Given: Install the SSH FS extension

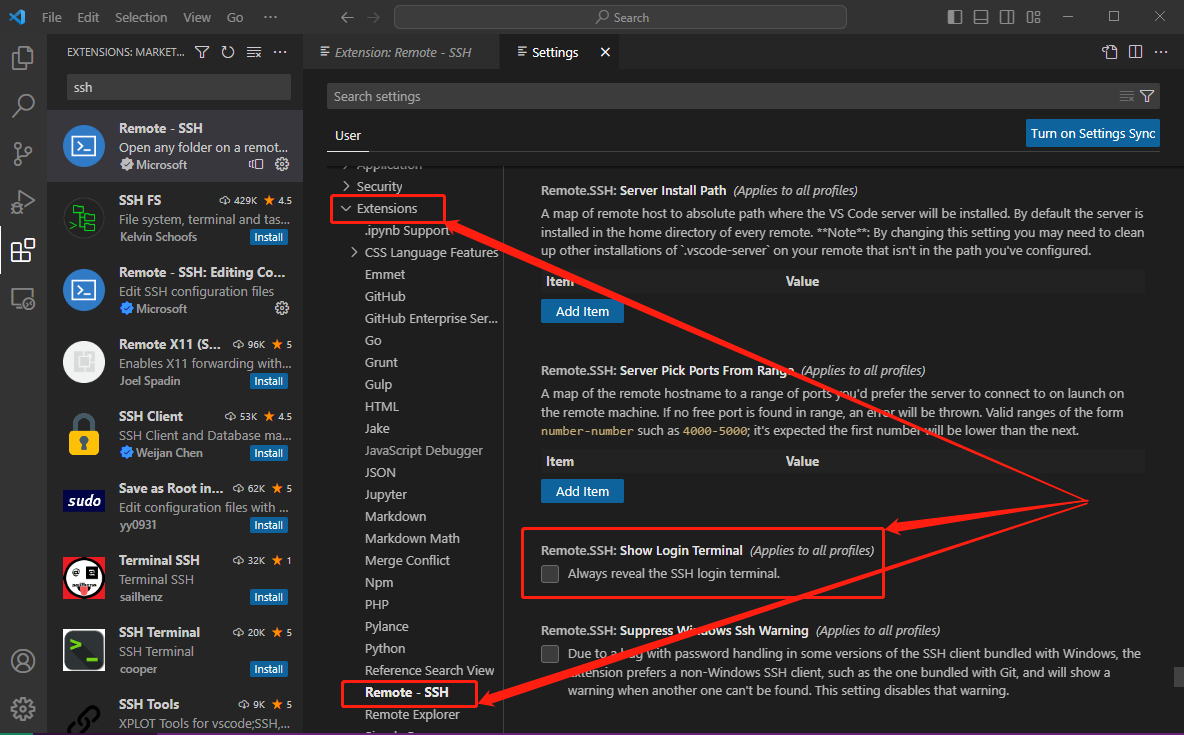Looking at the screenshot, I should click(x=268, y=237).
